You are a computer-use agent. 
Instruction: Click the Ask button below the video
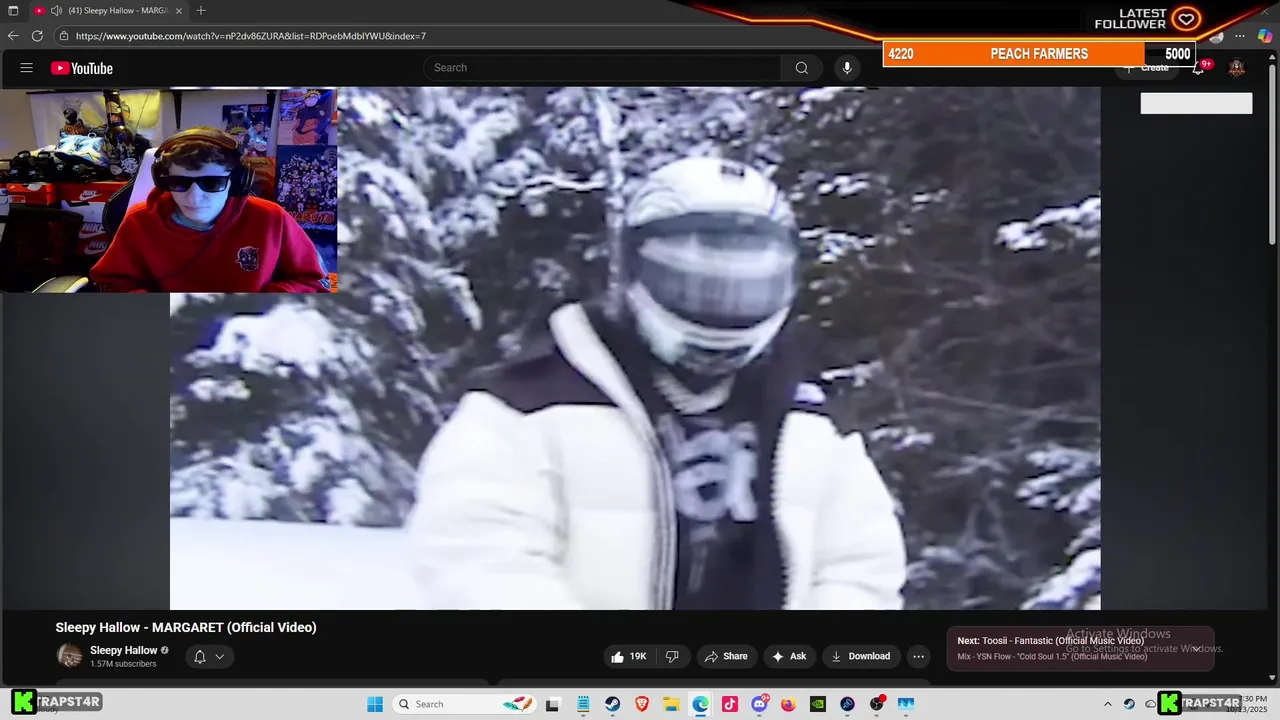pos(789,656)
